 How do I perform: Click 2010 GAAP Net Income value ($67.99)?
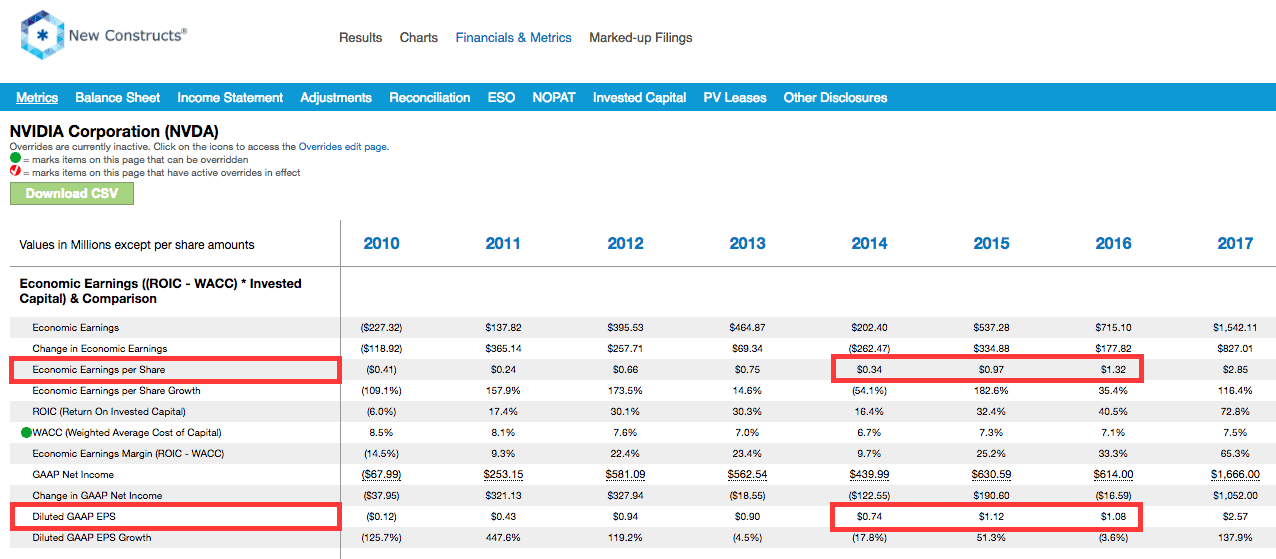point(381,475)
